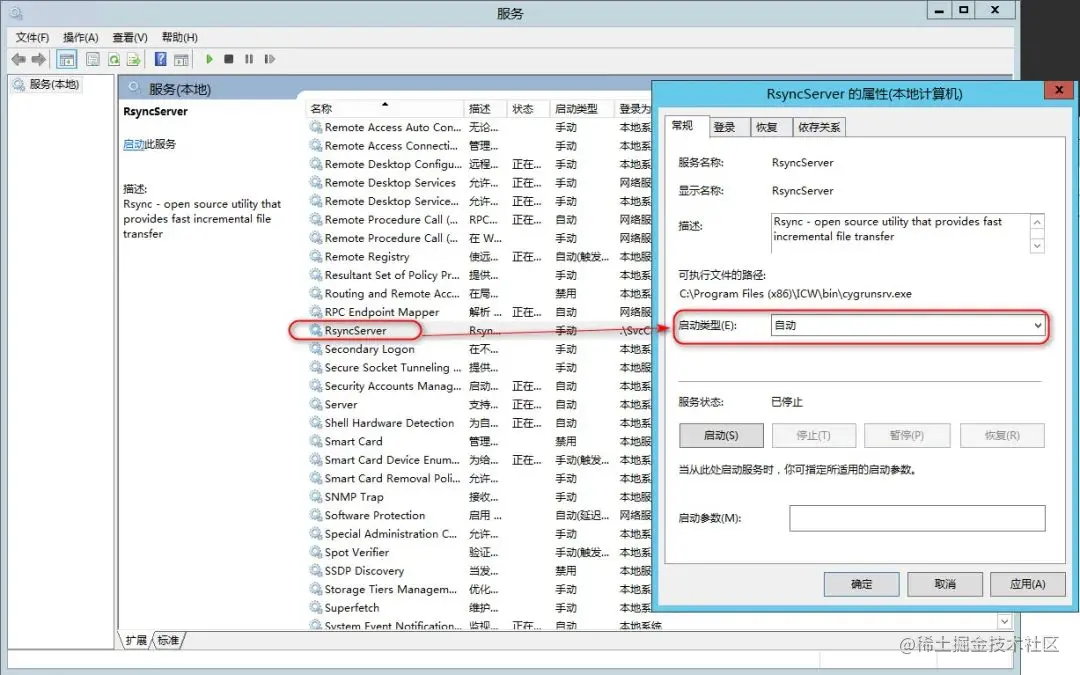Image resolution: width=1080 pixels, height=675 pixels.
Task: Click gear icon of Superfetch service
Action: coord(315,608)
